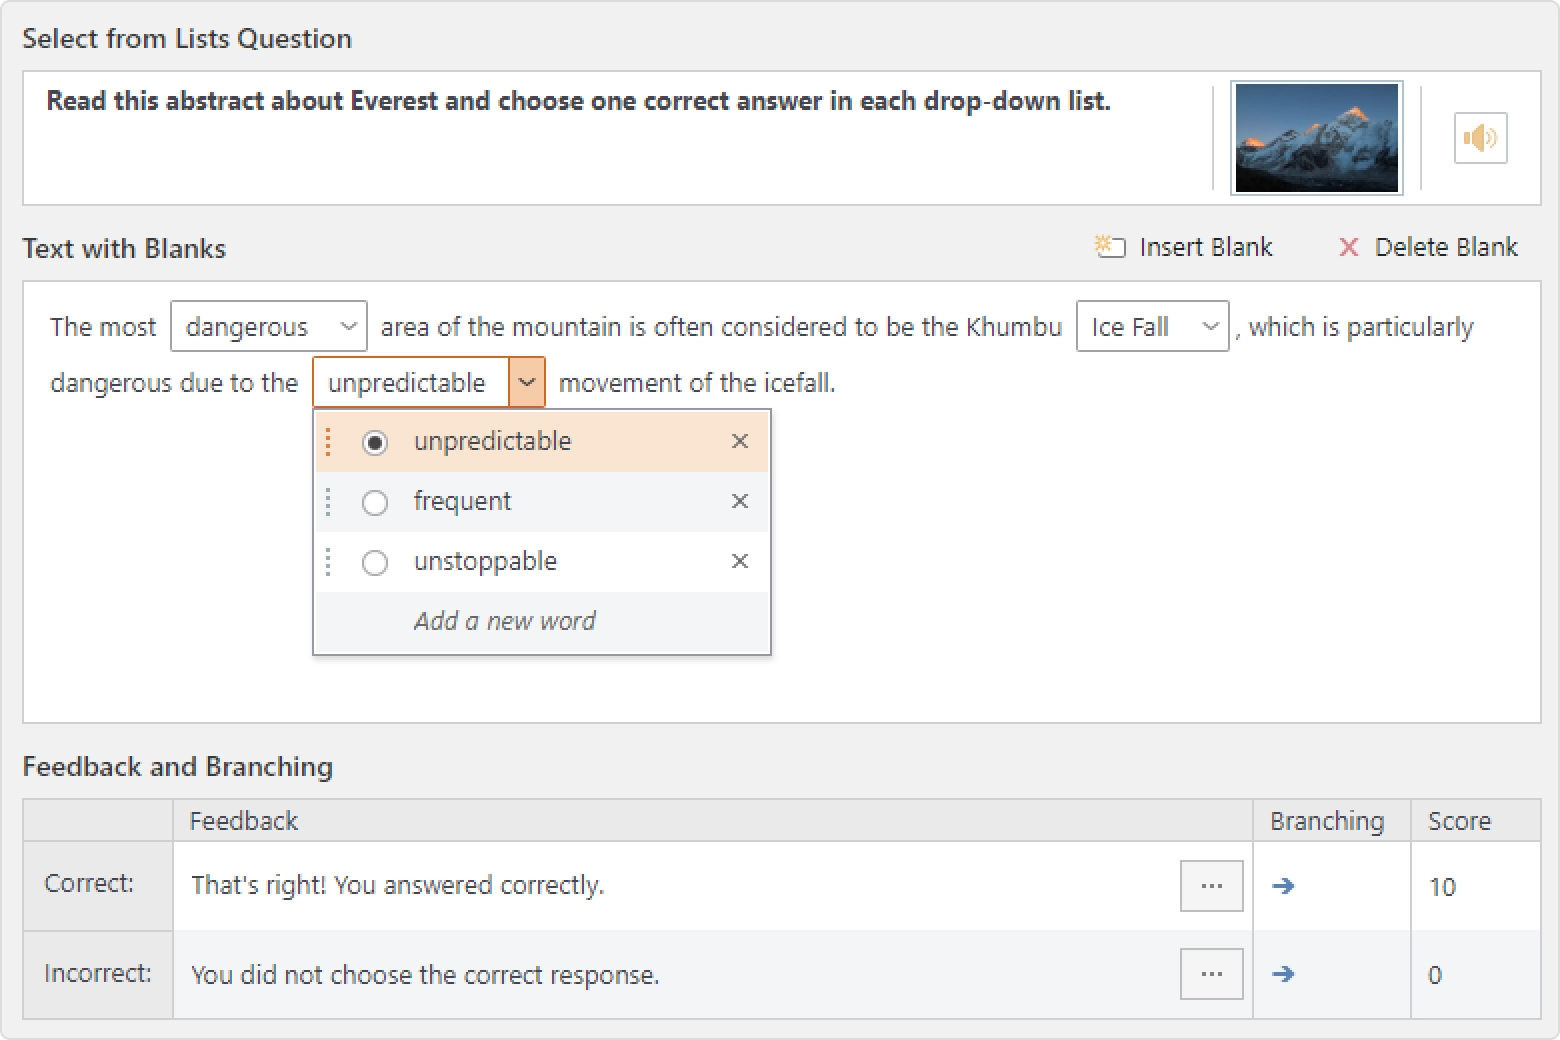Click the Everest mountain thumbnail image
The height and width of the screenshot is (1040, 1560).
pyautogui.click(x=1317, y=138)
